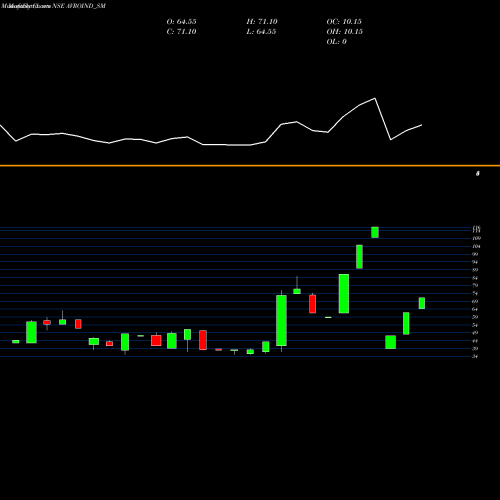Click the 99 price axis label

[475, 254]
